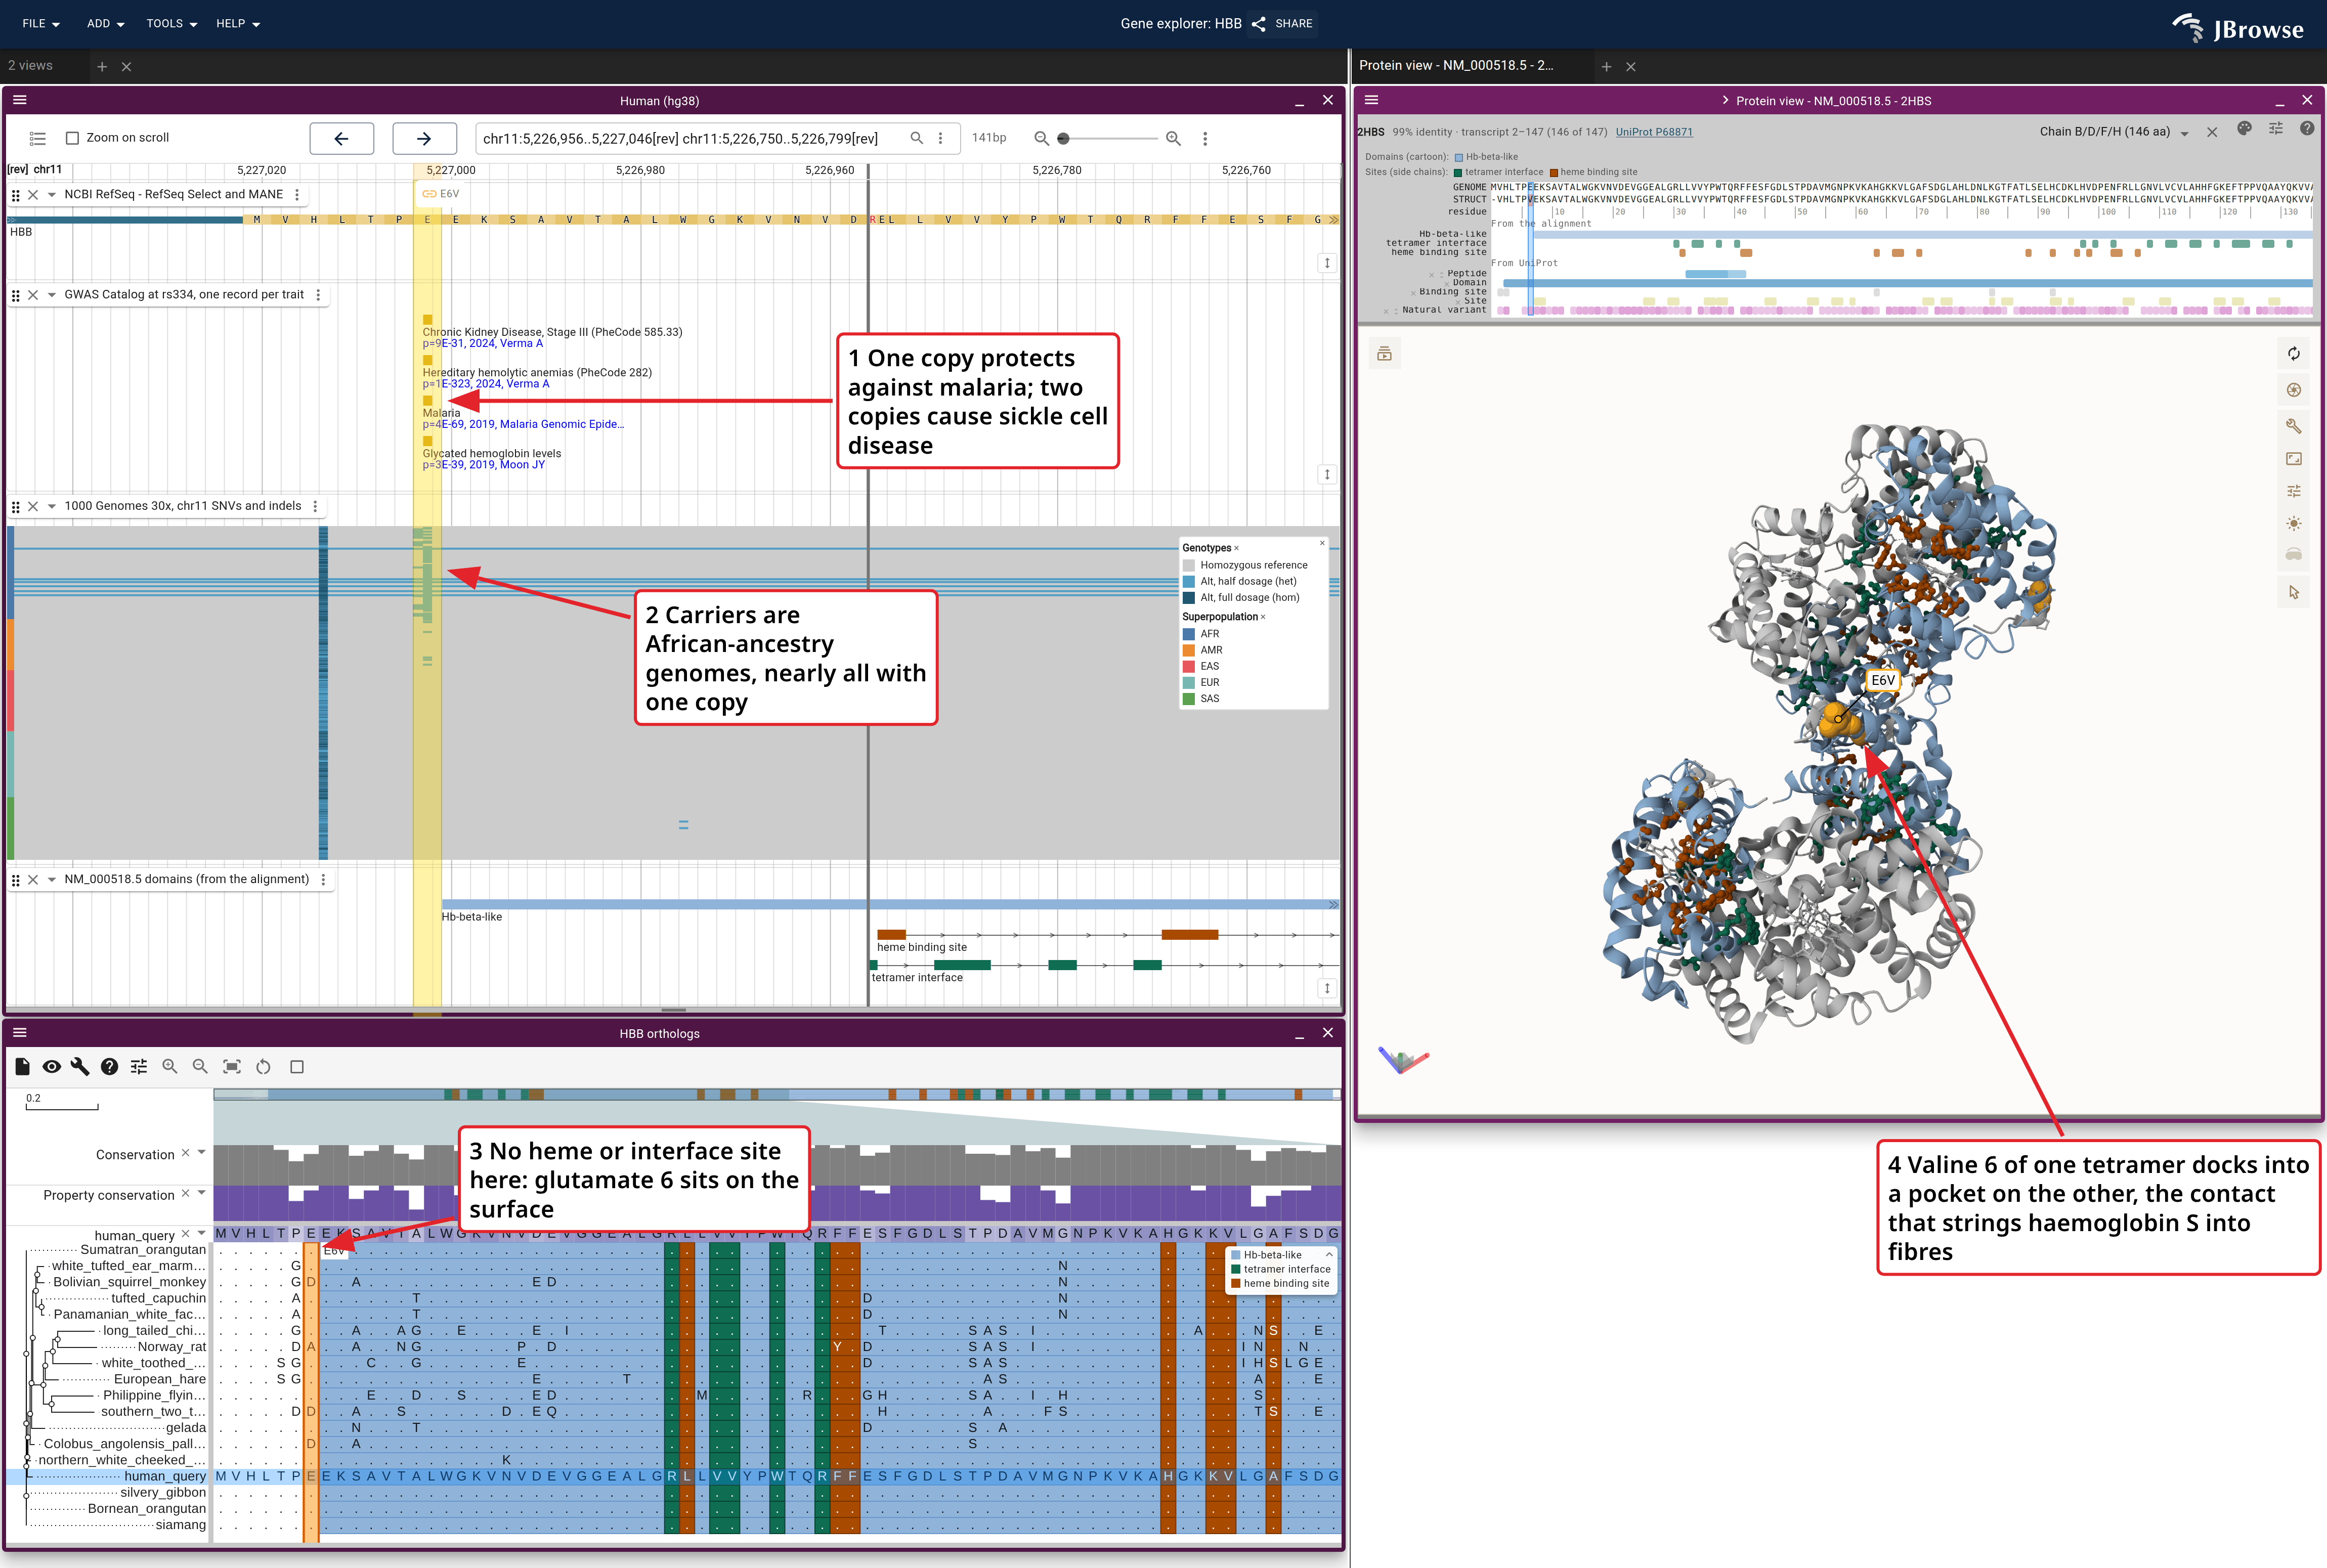The height and width of the screenshot is (1568, 2327).
Task: Open the wrench controls icon in 3D viewer
Action: 2294,426
